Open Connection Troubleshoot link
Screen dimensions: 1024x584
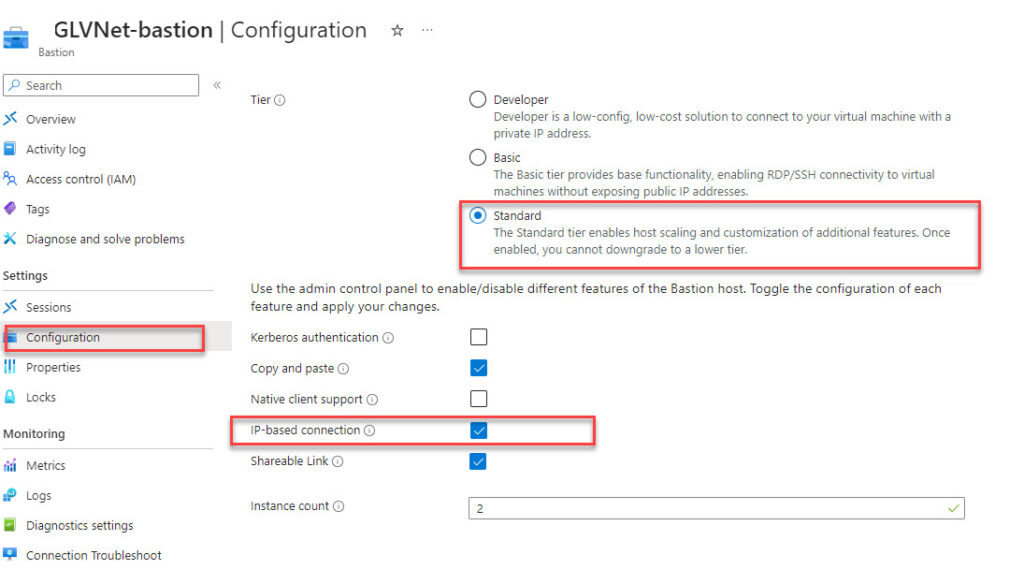pos(93,555)
